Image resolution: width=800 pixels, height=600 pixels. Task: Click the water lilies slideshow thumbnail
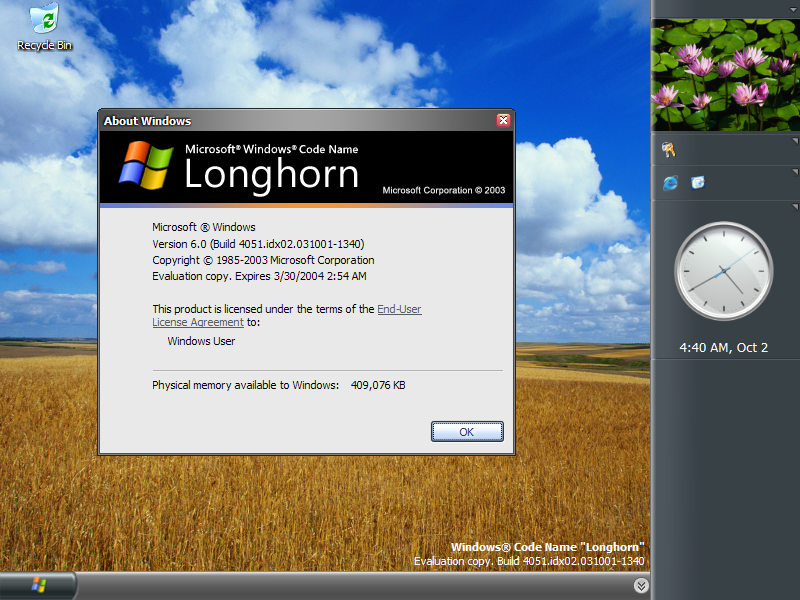[726, 75]
